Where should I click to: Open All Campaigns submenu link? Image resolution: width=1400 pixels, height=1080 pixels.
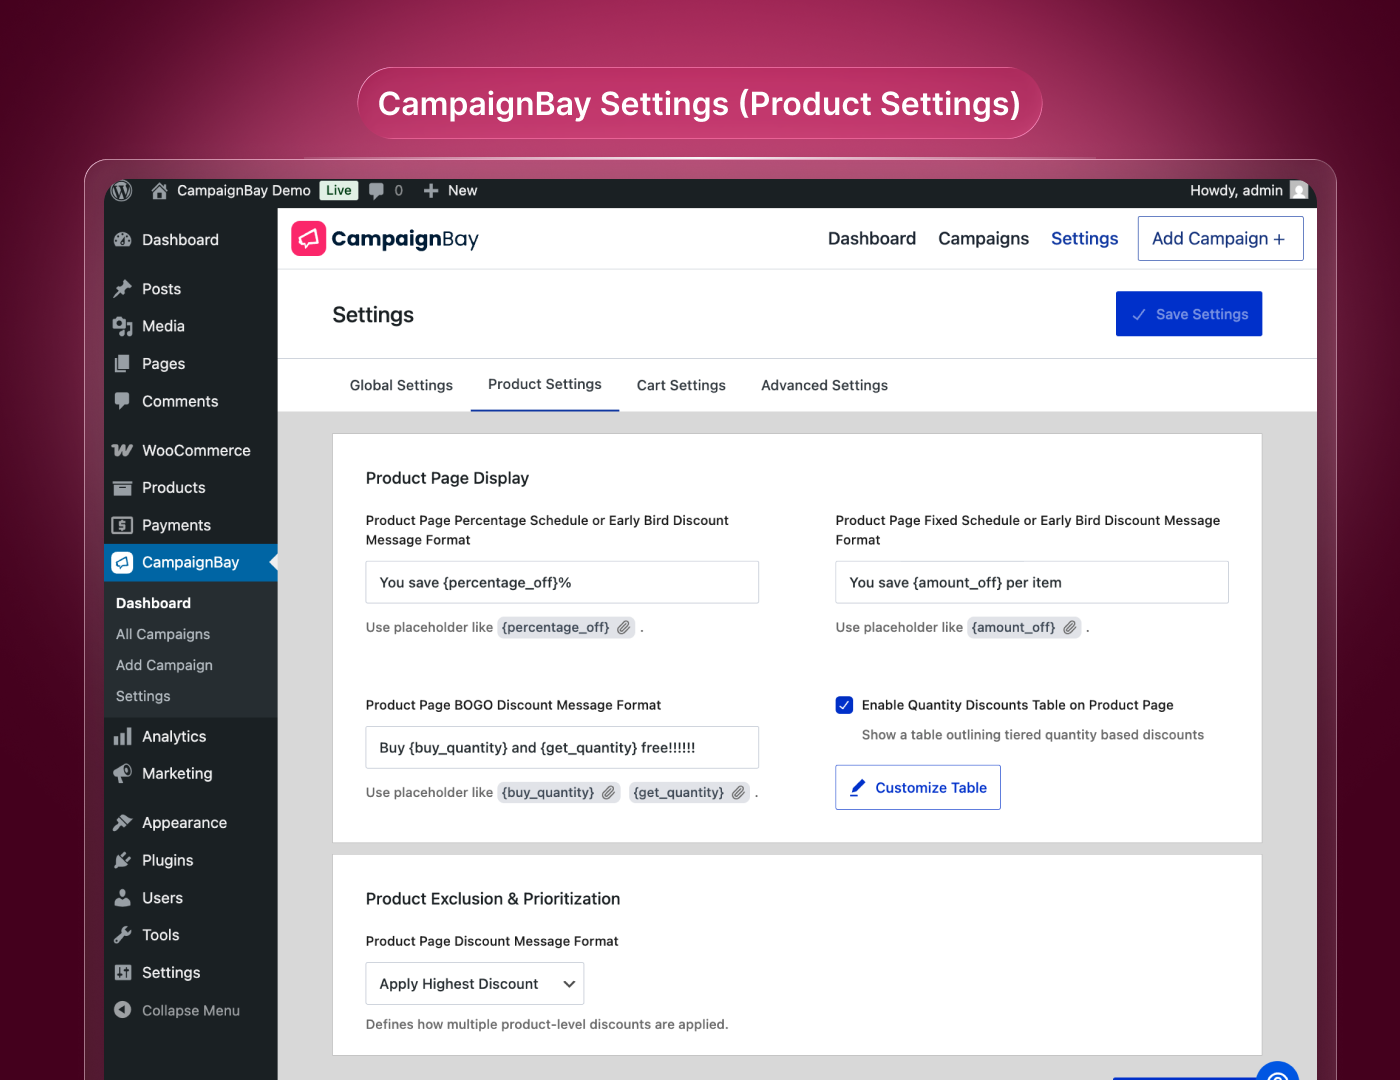[x=163, y=634]
